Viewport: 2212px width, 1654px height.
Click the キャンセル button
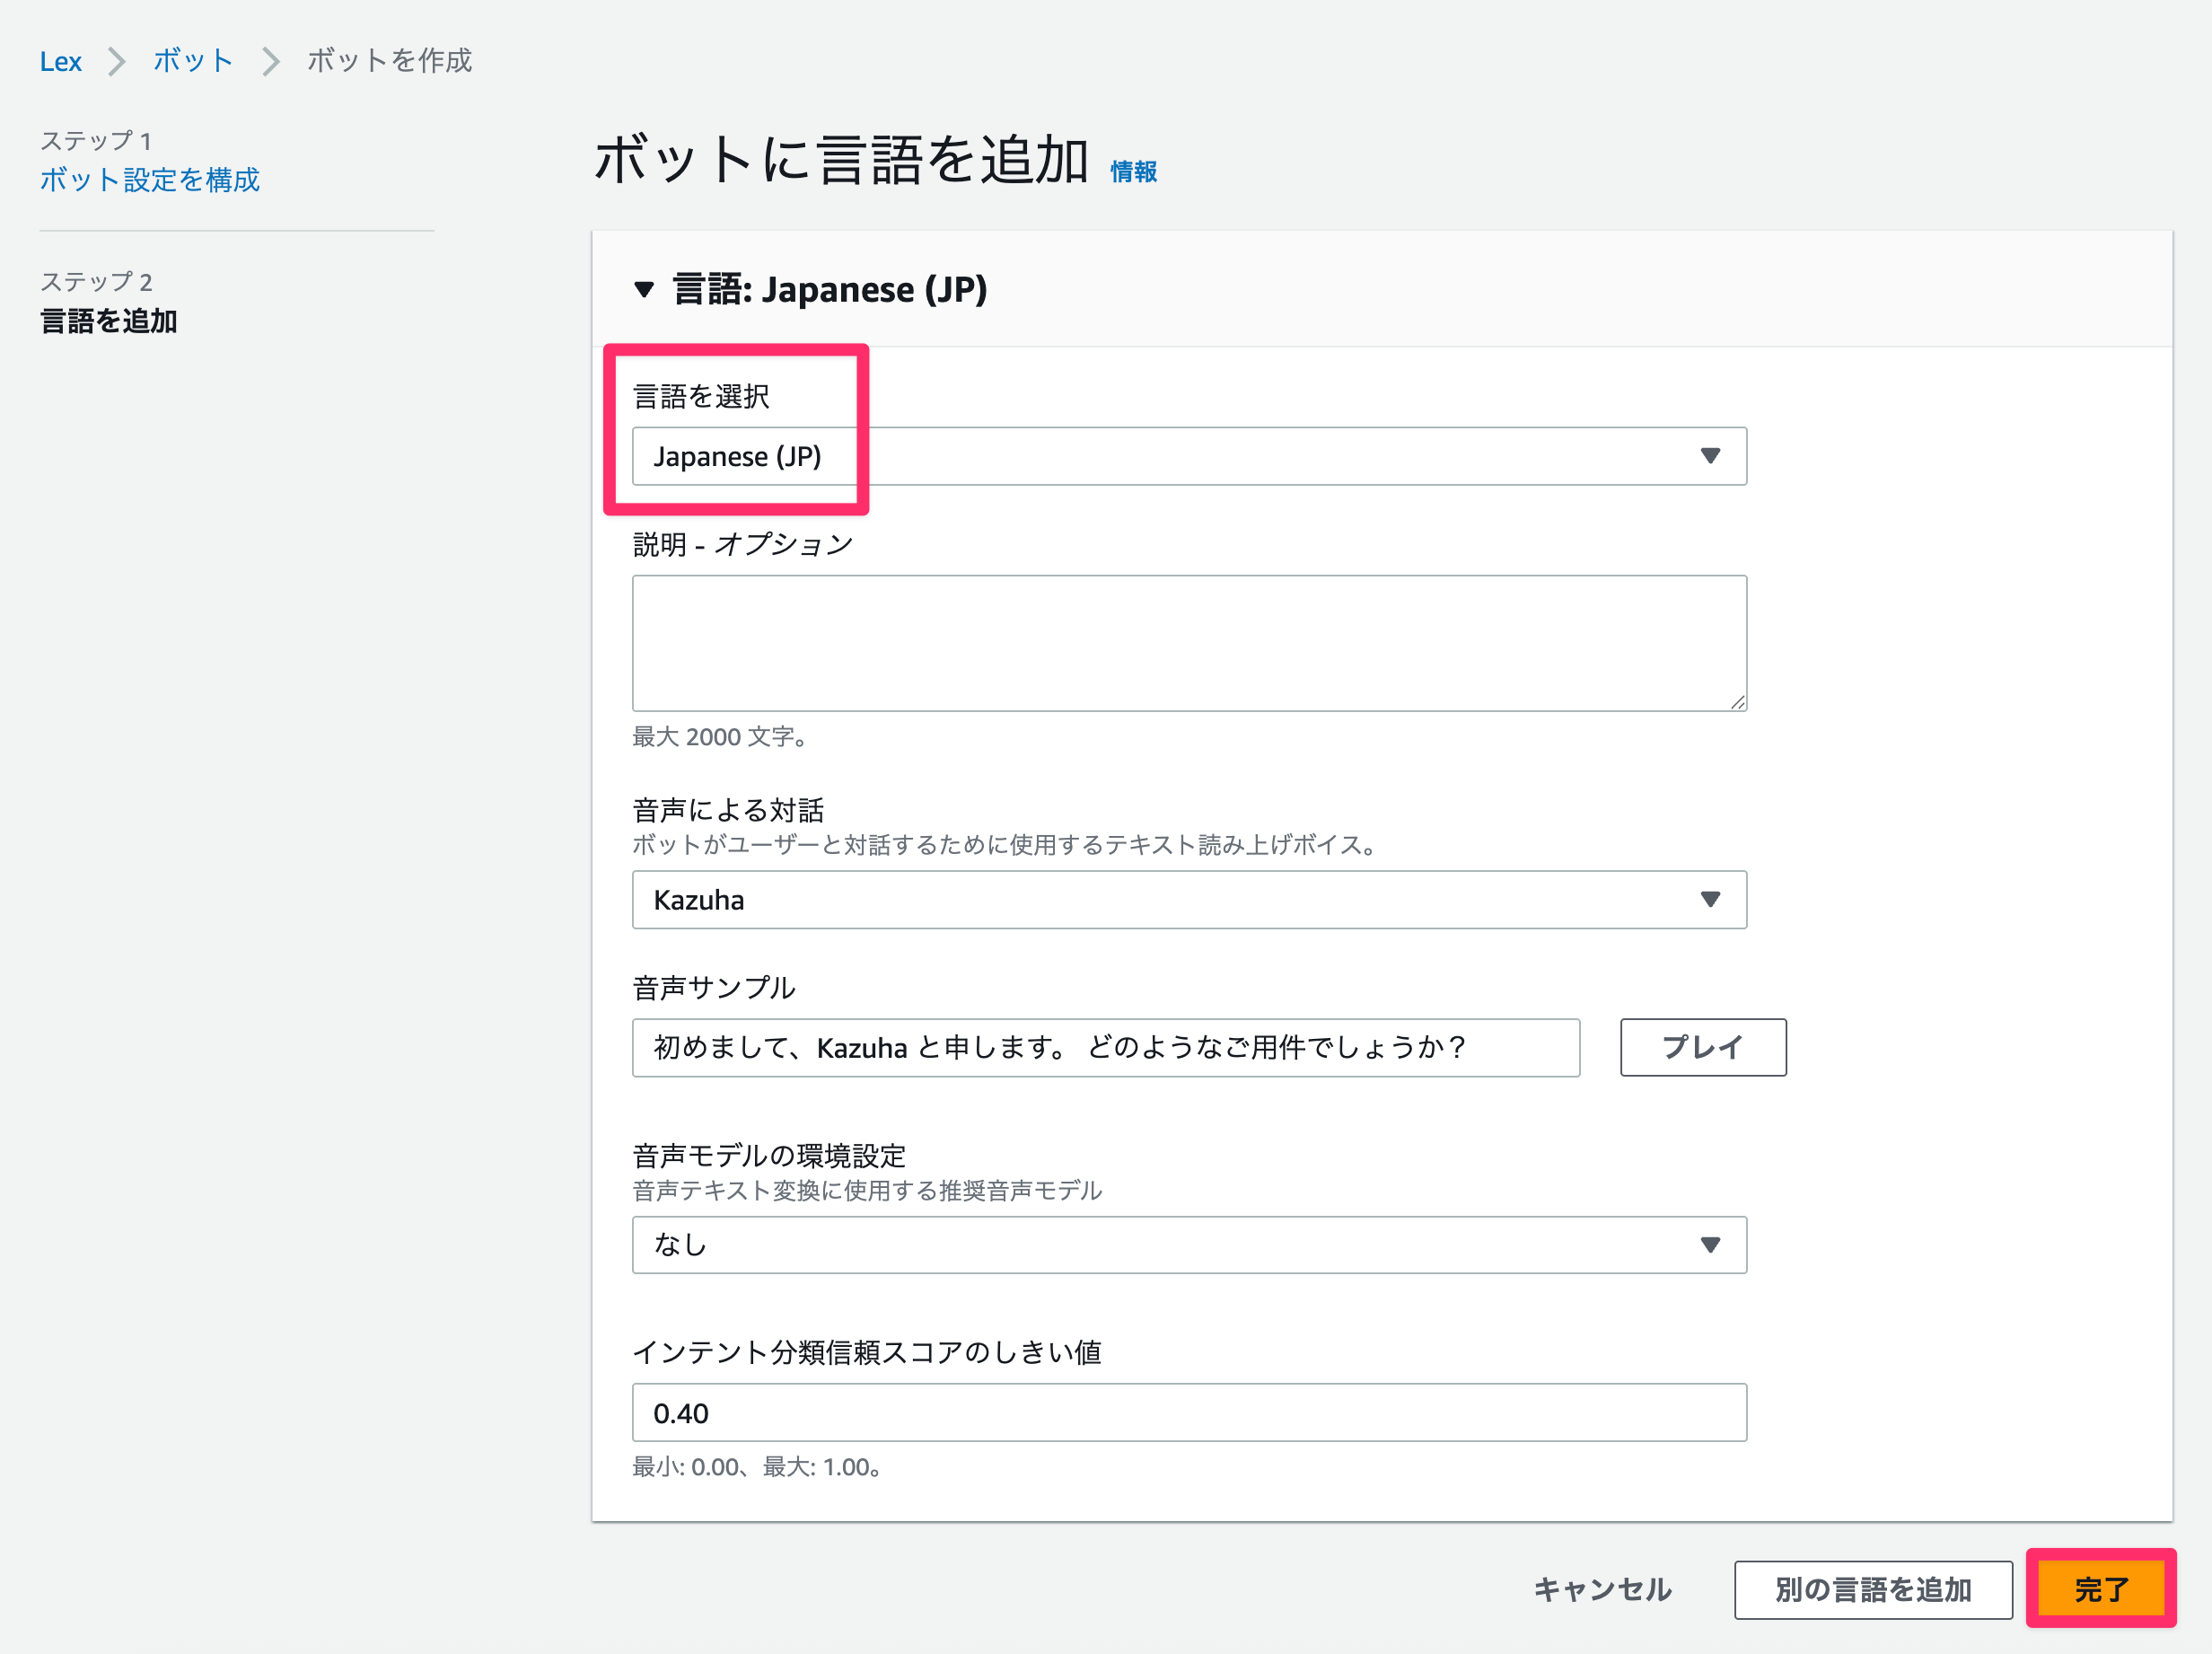tap(1602, 1589)
